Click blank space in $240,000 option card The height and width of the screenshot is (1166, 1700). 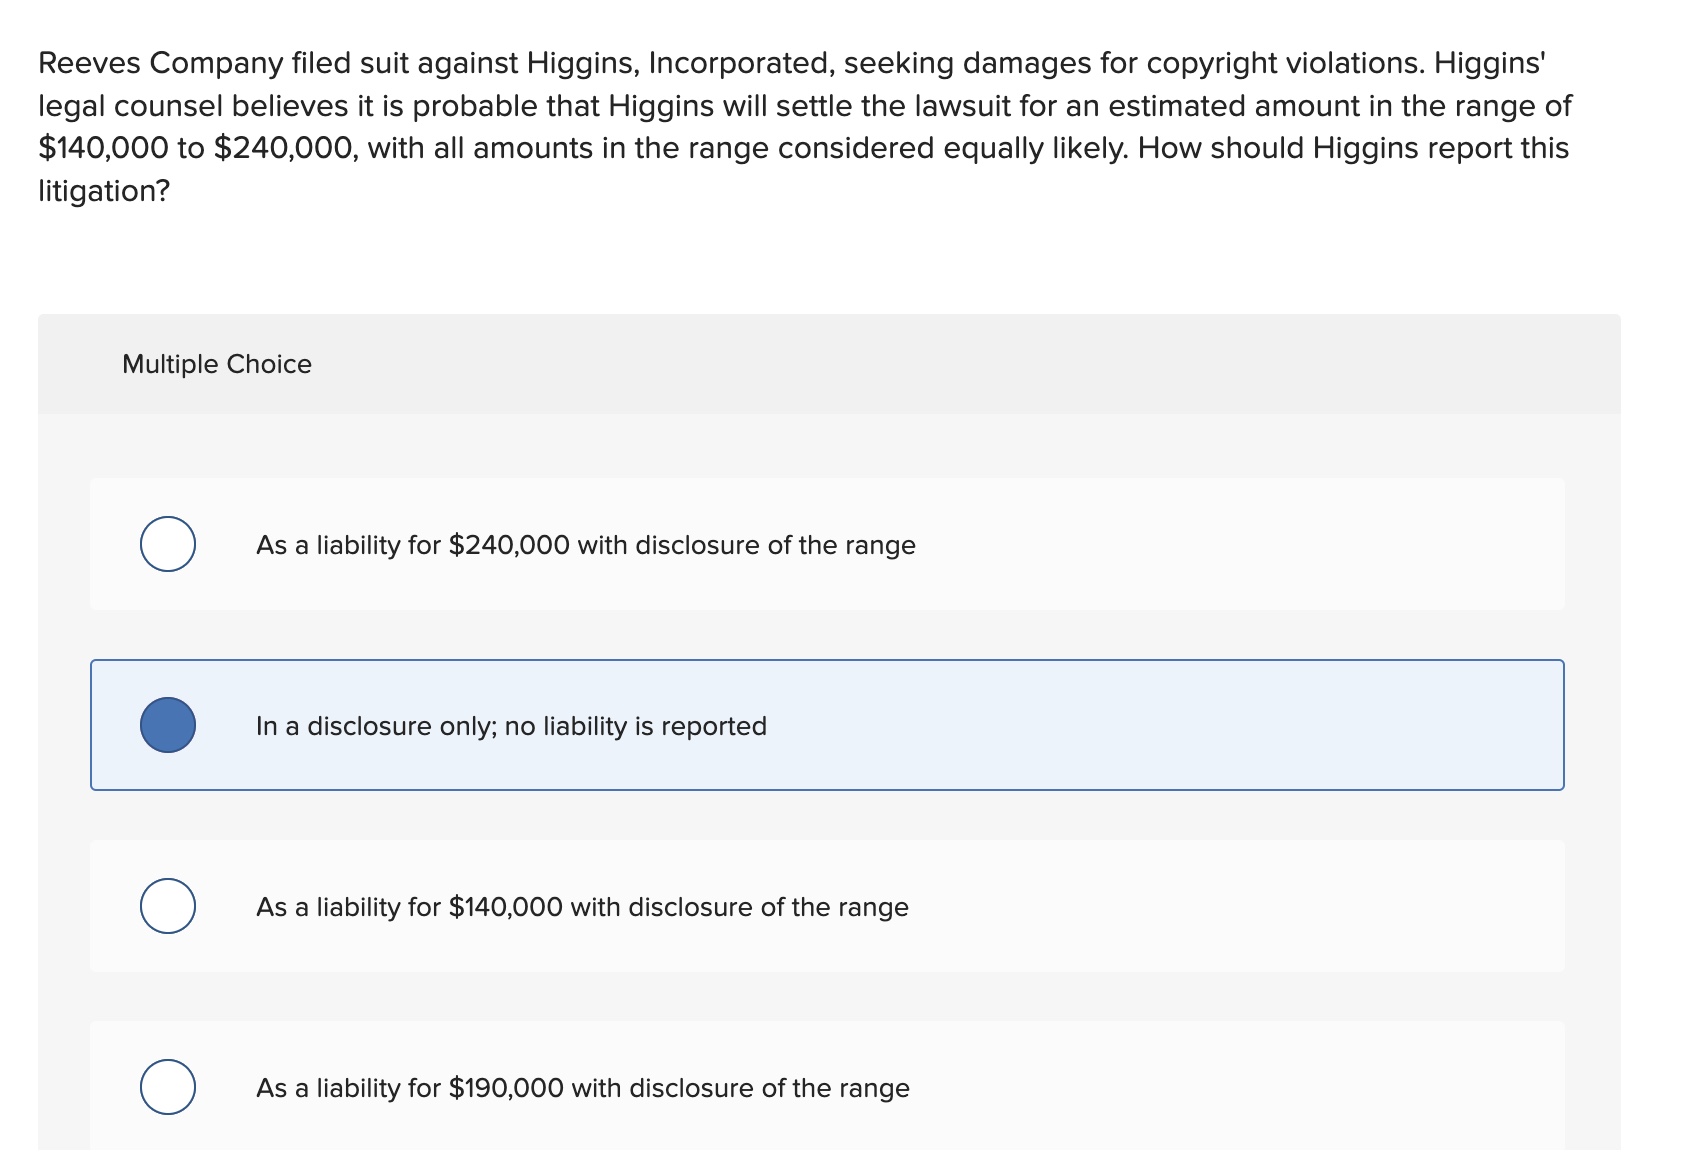pos(1250,544)
